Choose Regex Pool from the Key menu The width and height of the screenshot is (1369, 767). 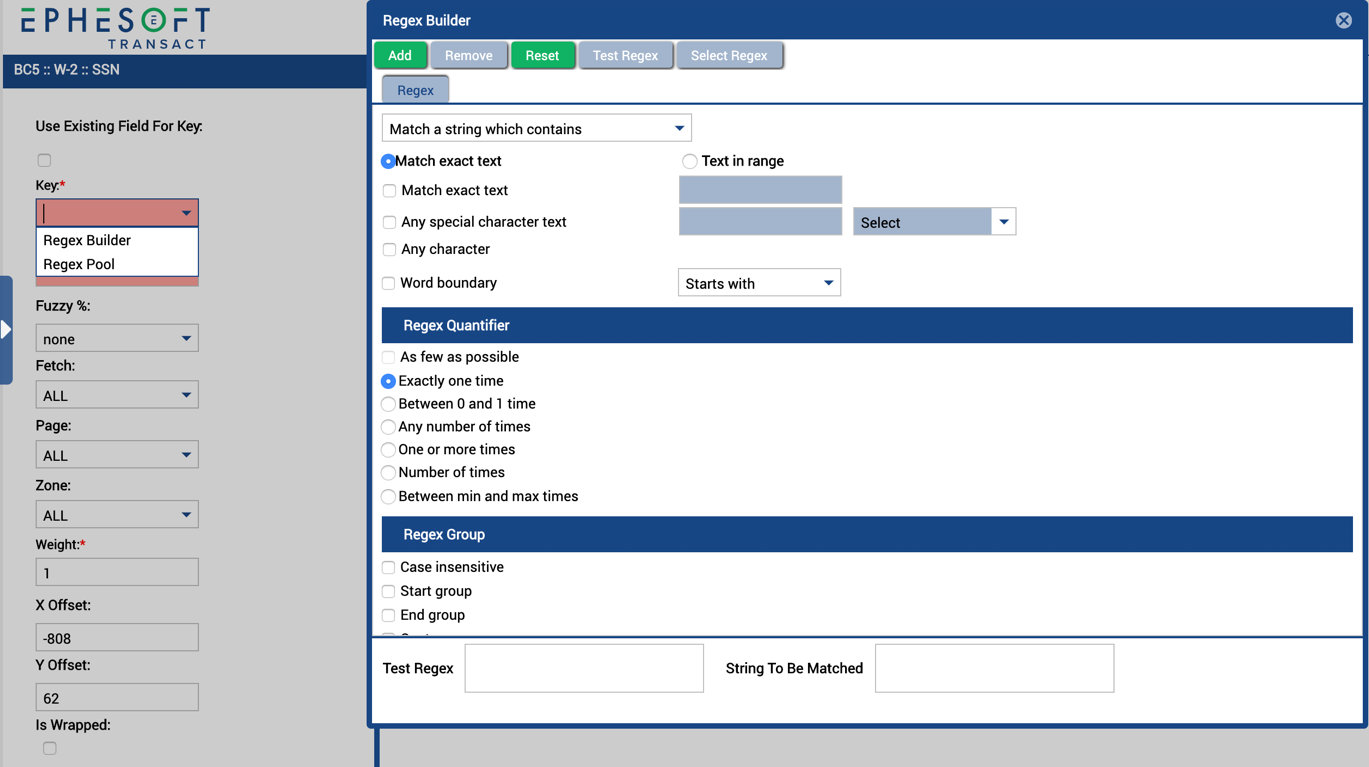117,264
